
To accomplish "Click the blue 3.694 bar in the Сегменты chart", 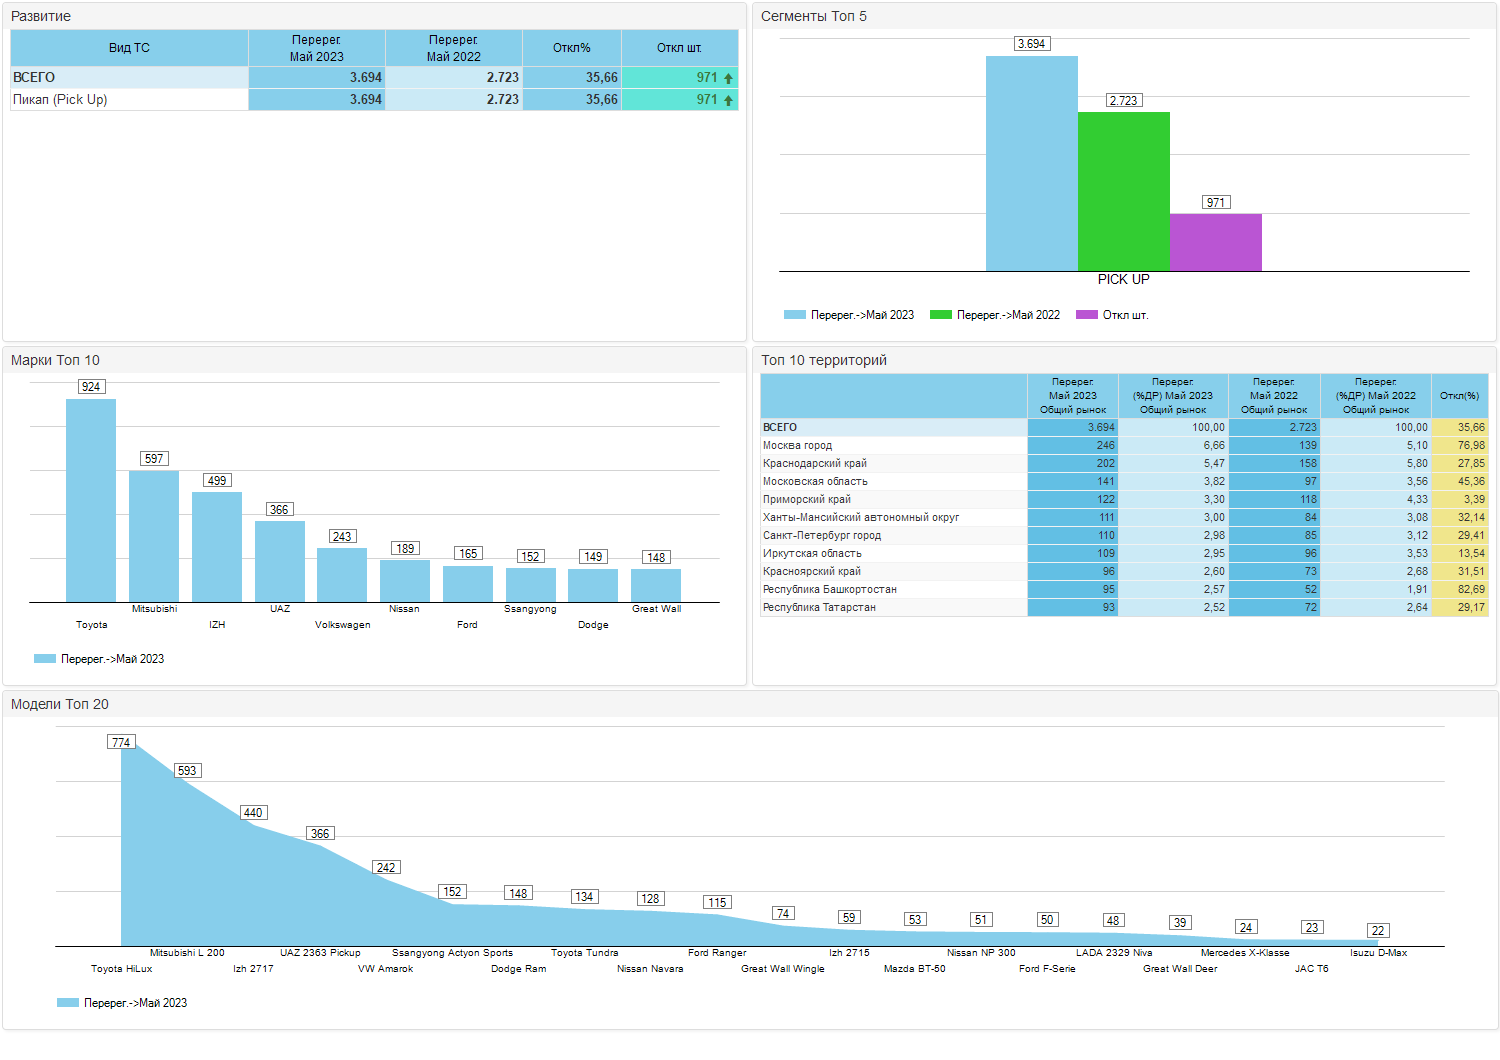I will click(x=1032, y=163).
